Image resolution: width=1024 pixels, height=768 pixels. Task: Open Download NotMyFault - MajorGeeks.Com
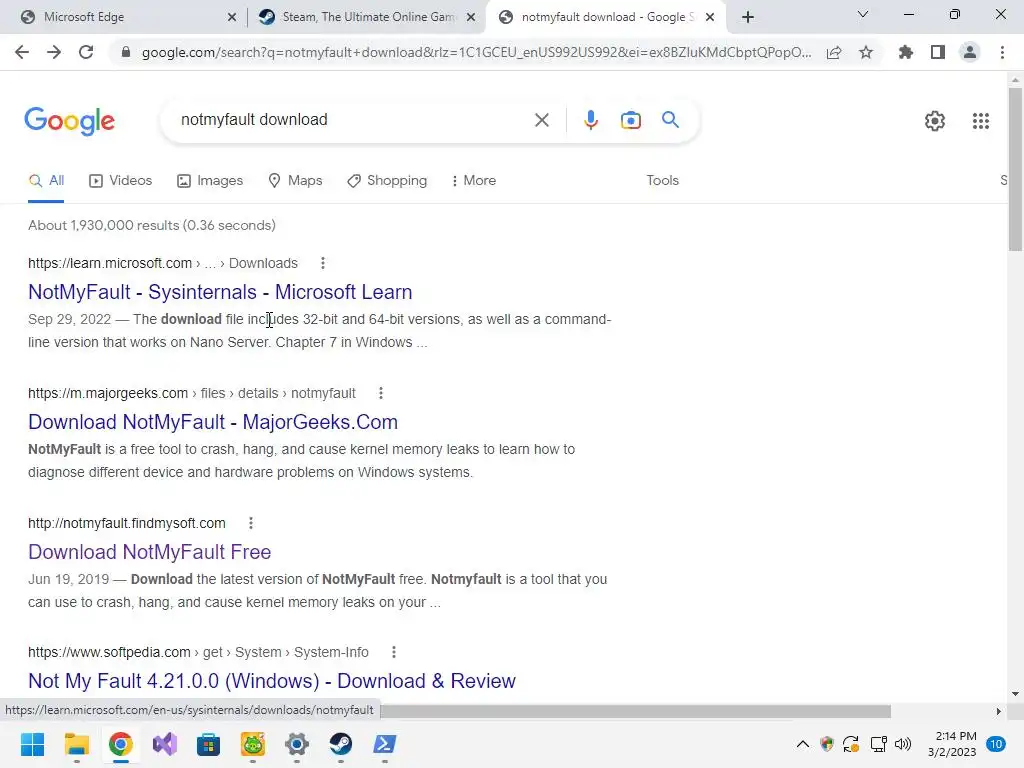click(213, 422)
